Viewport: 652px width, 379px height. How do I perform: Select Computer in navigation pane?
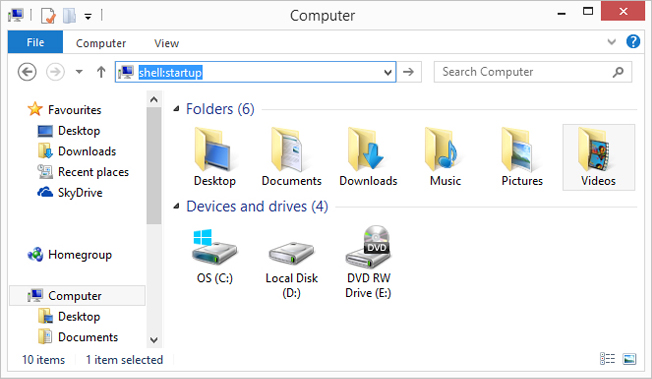click(x=77, y=296)
